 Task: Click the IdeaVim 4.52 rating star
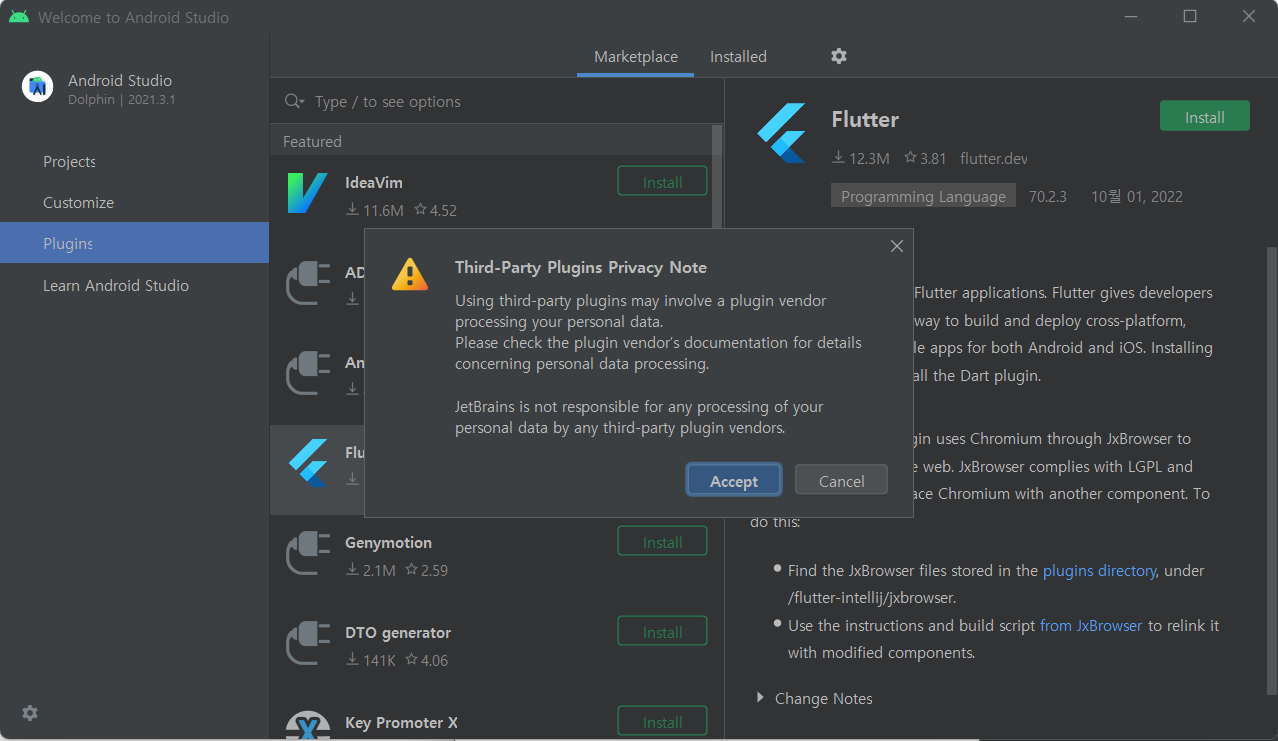pyautogui.click(x=421, y=210)
